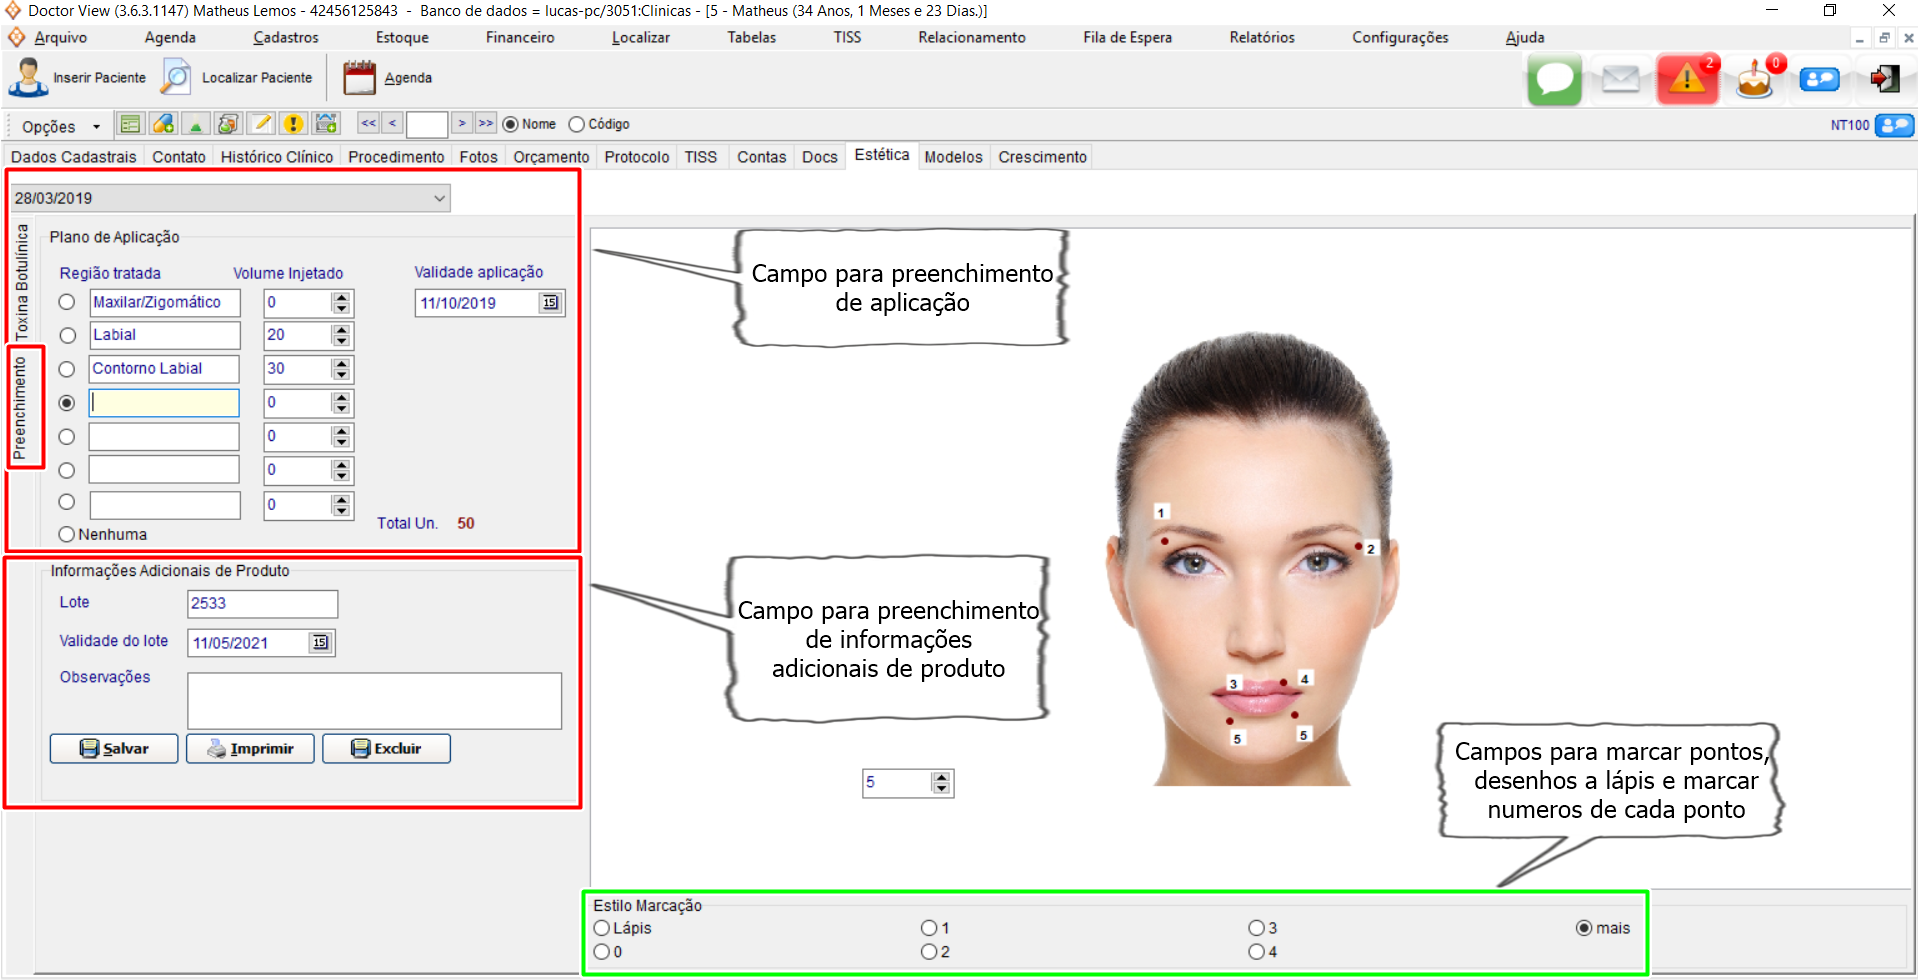Click the Inserir Paciente icon
Image resolution: width=1918 pixels, height=980 pixels.
[x=28, y=78]
